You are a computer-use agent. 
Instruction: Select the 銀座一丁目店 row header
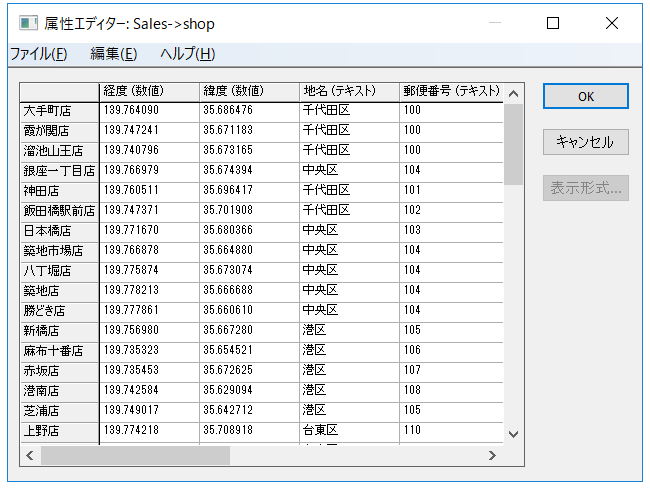point(59,172)
